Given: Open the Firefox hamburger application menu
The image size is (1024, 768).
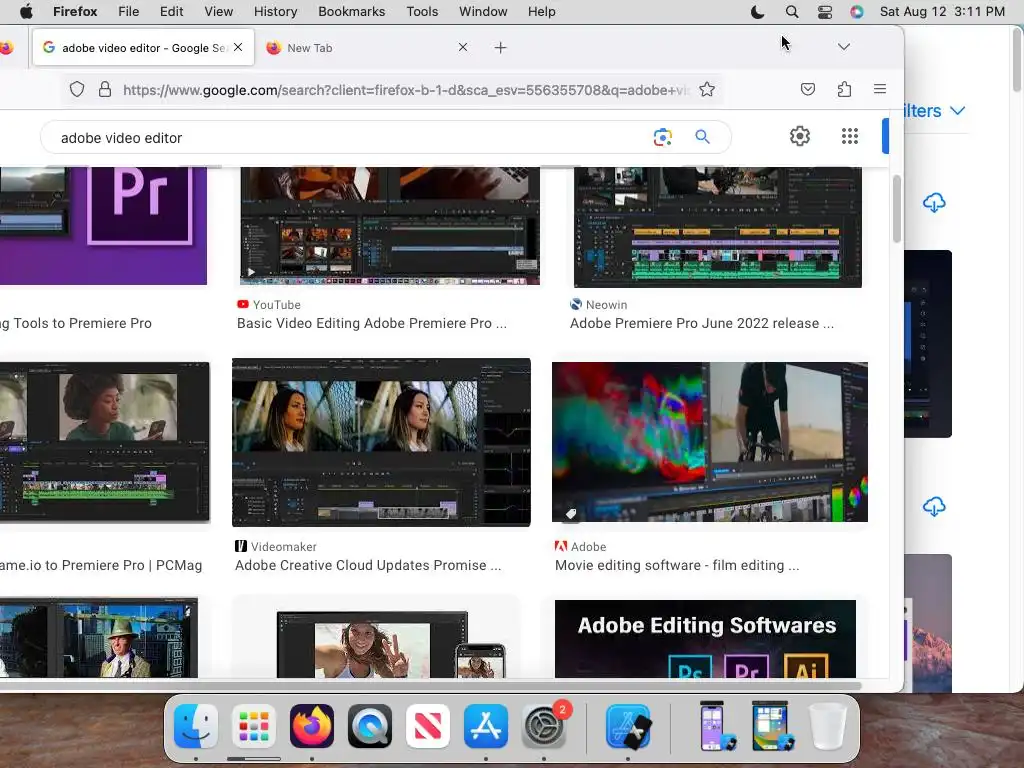Looking at the screenshot, I should tap(880, 89).
